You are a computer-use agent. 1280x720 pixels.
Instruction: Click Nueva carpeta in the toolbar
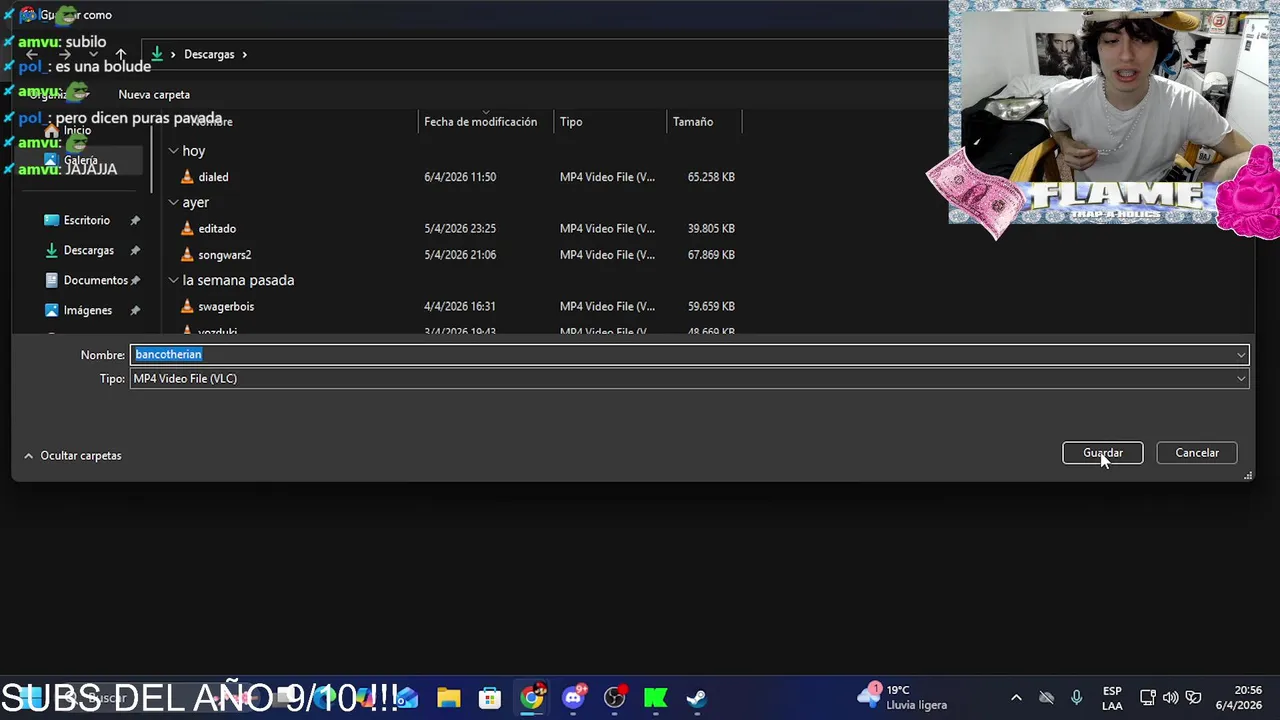point(154,95)
